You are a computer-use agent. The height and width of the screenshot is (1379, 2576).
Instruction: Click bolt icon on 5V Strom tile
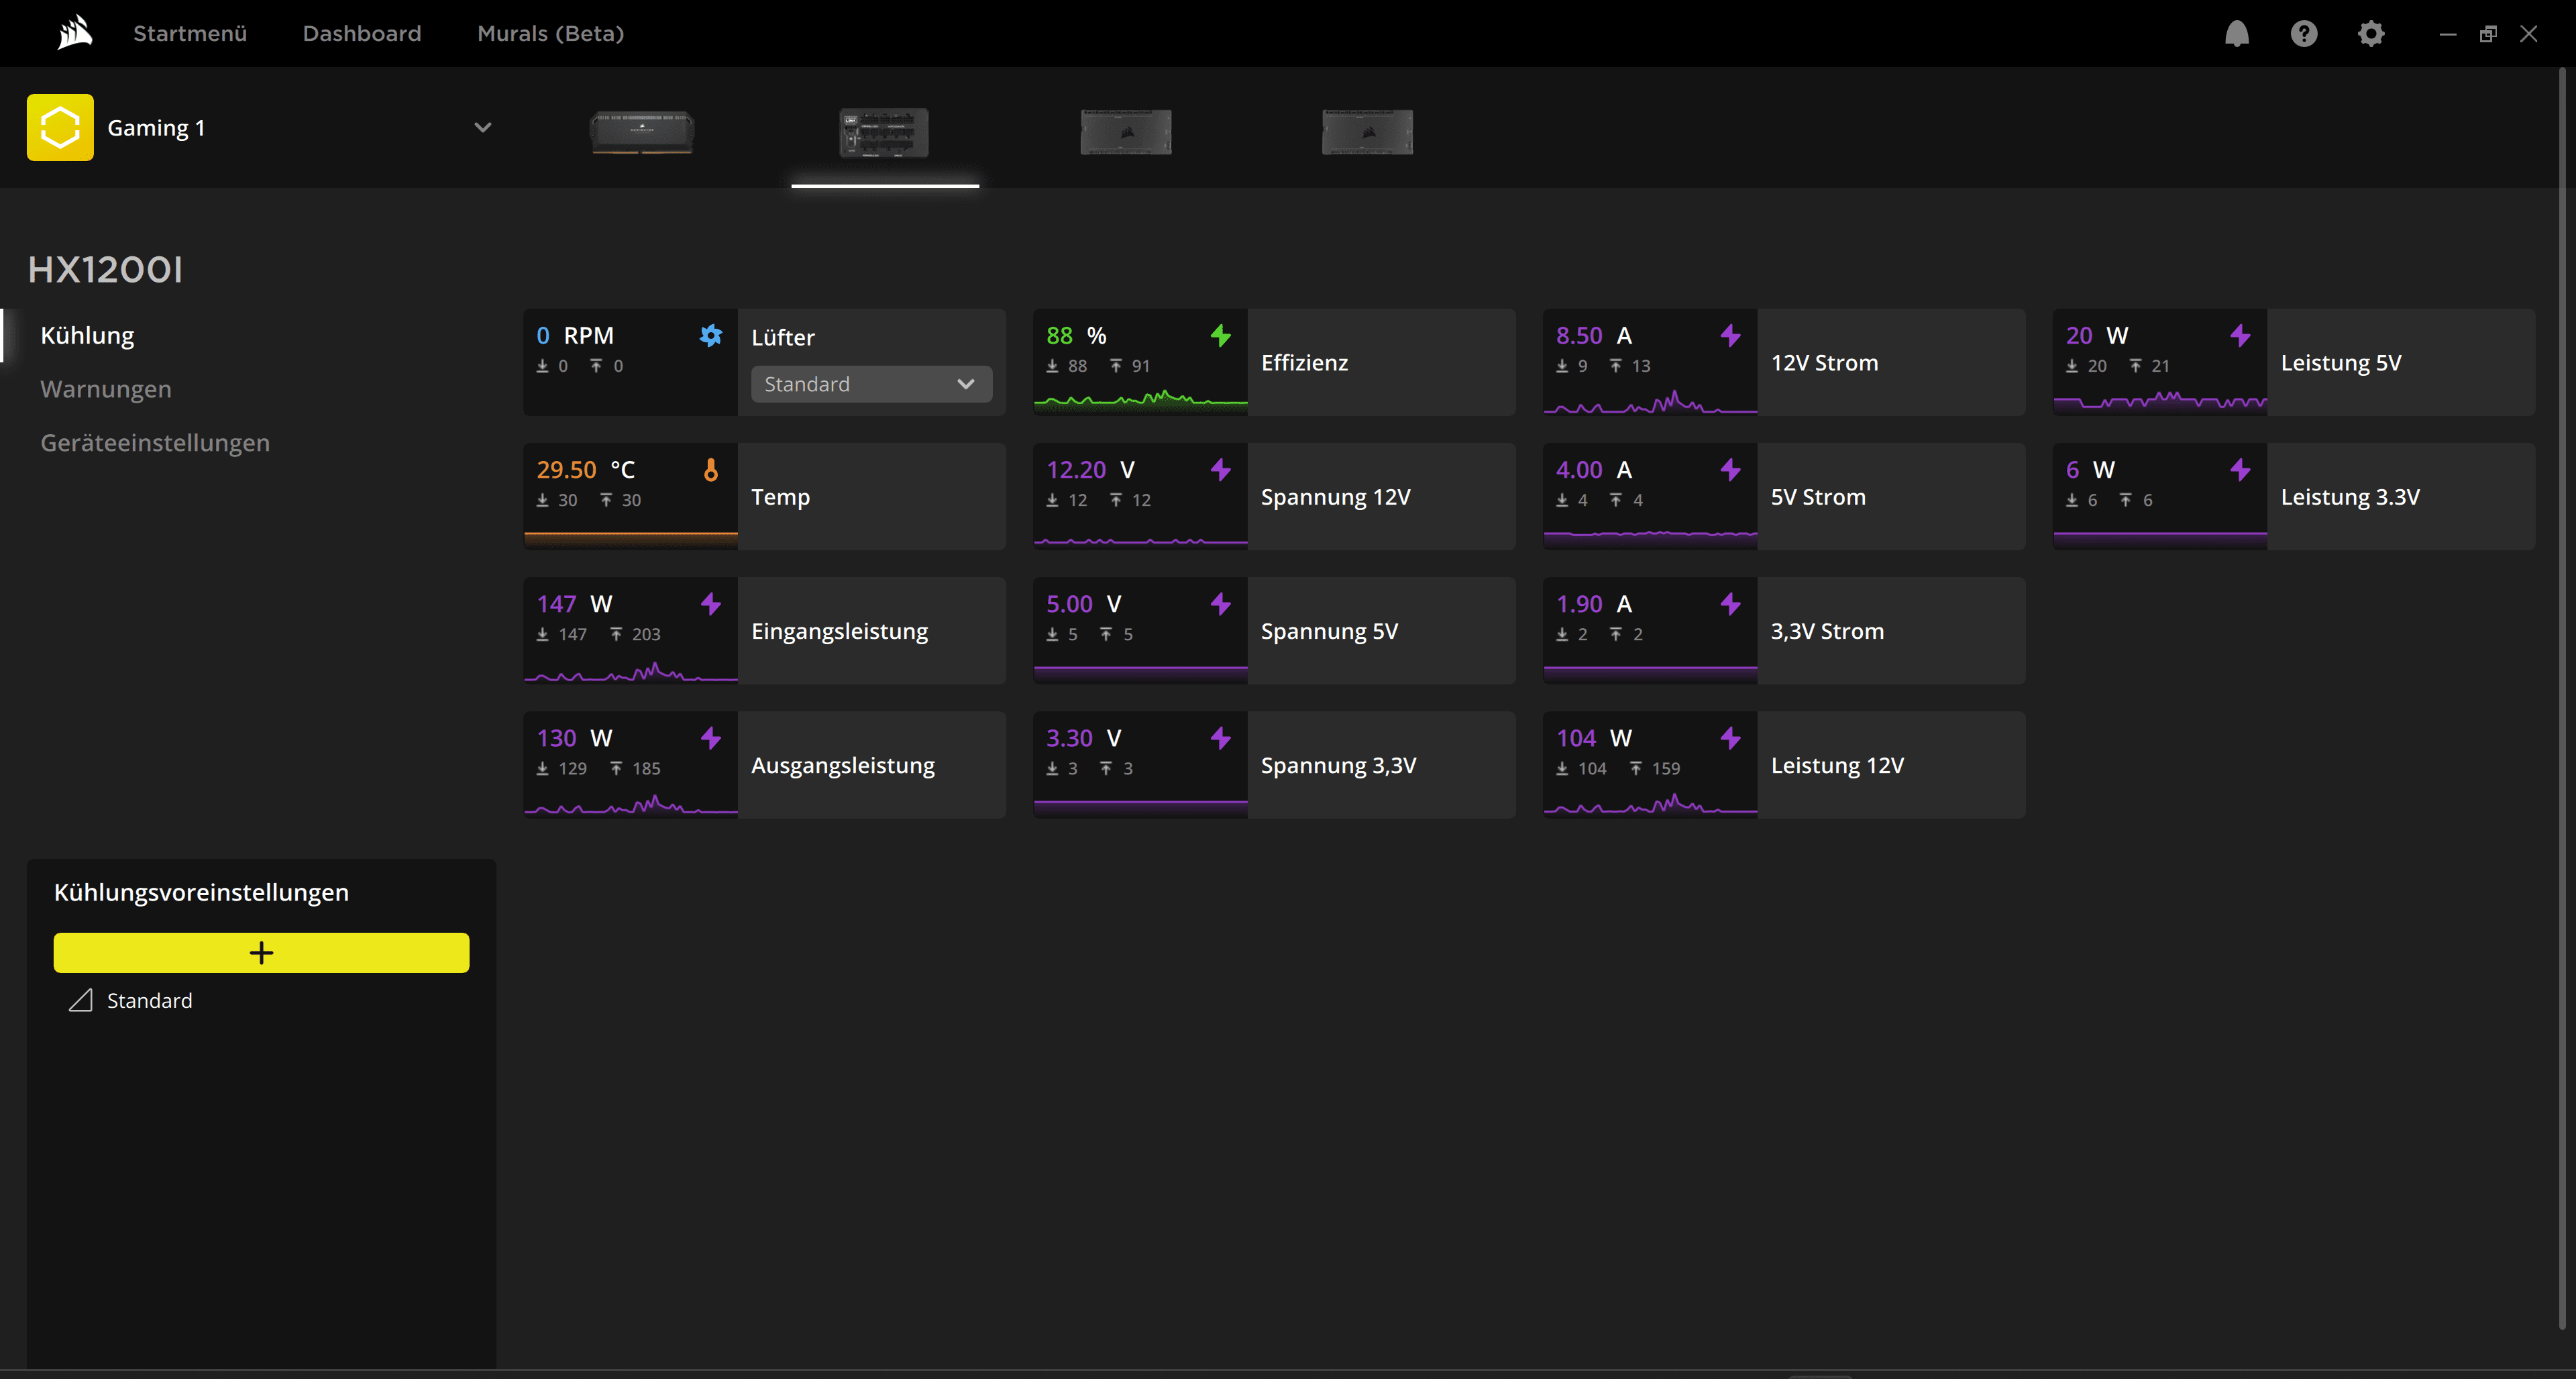1730,469
